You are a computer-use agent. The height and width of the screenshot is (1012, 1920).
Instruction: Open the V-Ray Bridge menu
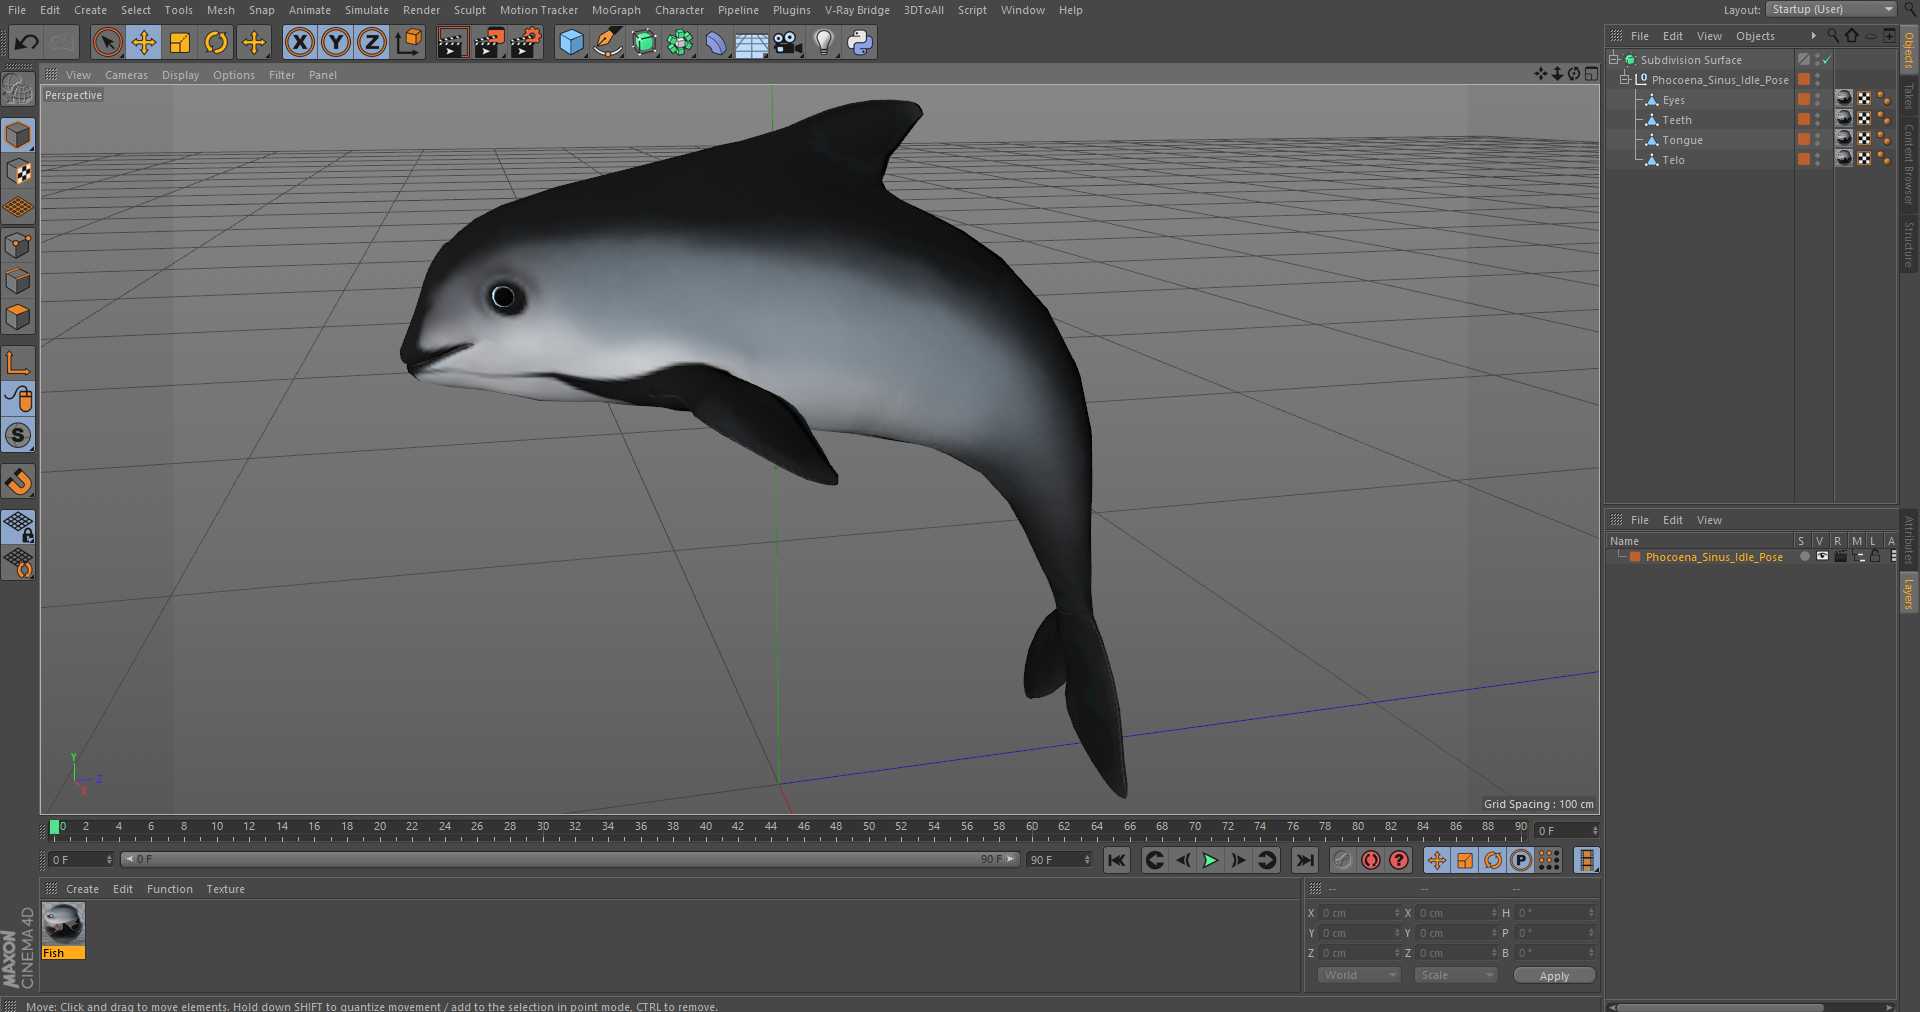[x=857, y=10]
